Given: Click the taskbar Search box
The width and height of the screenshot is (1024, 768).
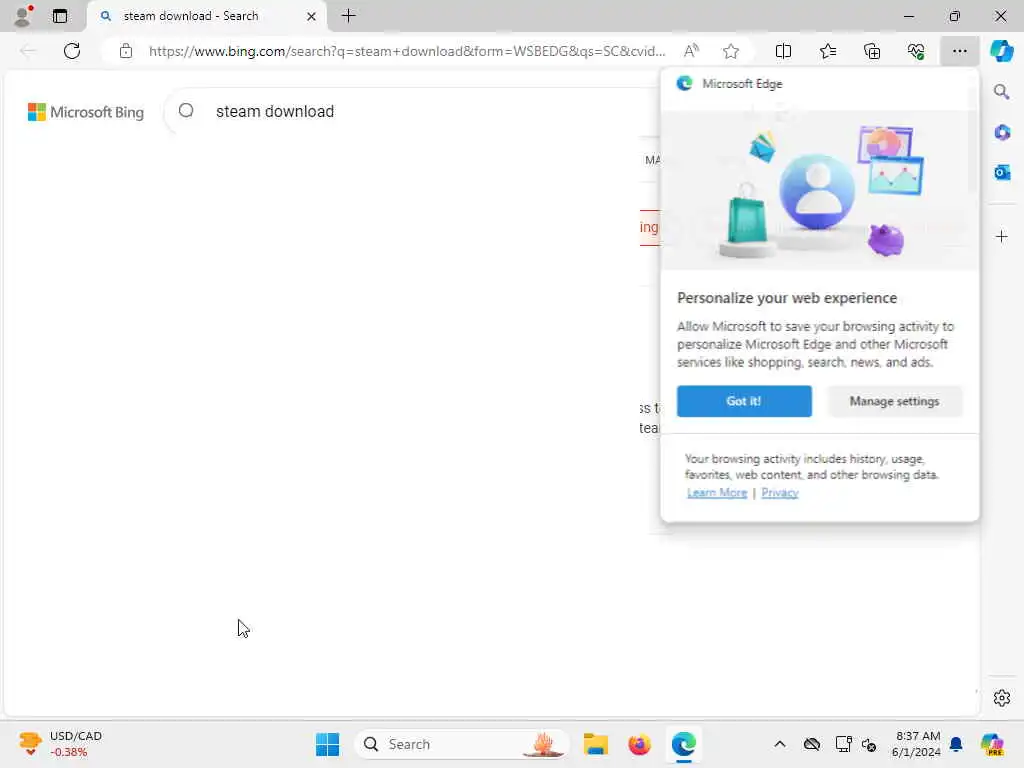Looking at the screenshot, I should point(461,744).
